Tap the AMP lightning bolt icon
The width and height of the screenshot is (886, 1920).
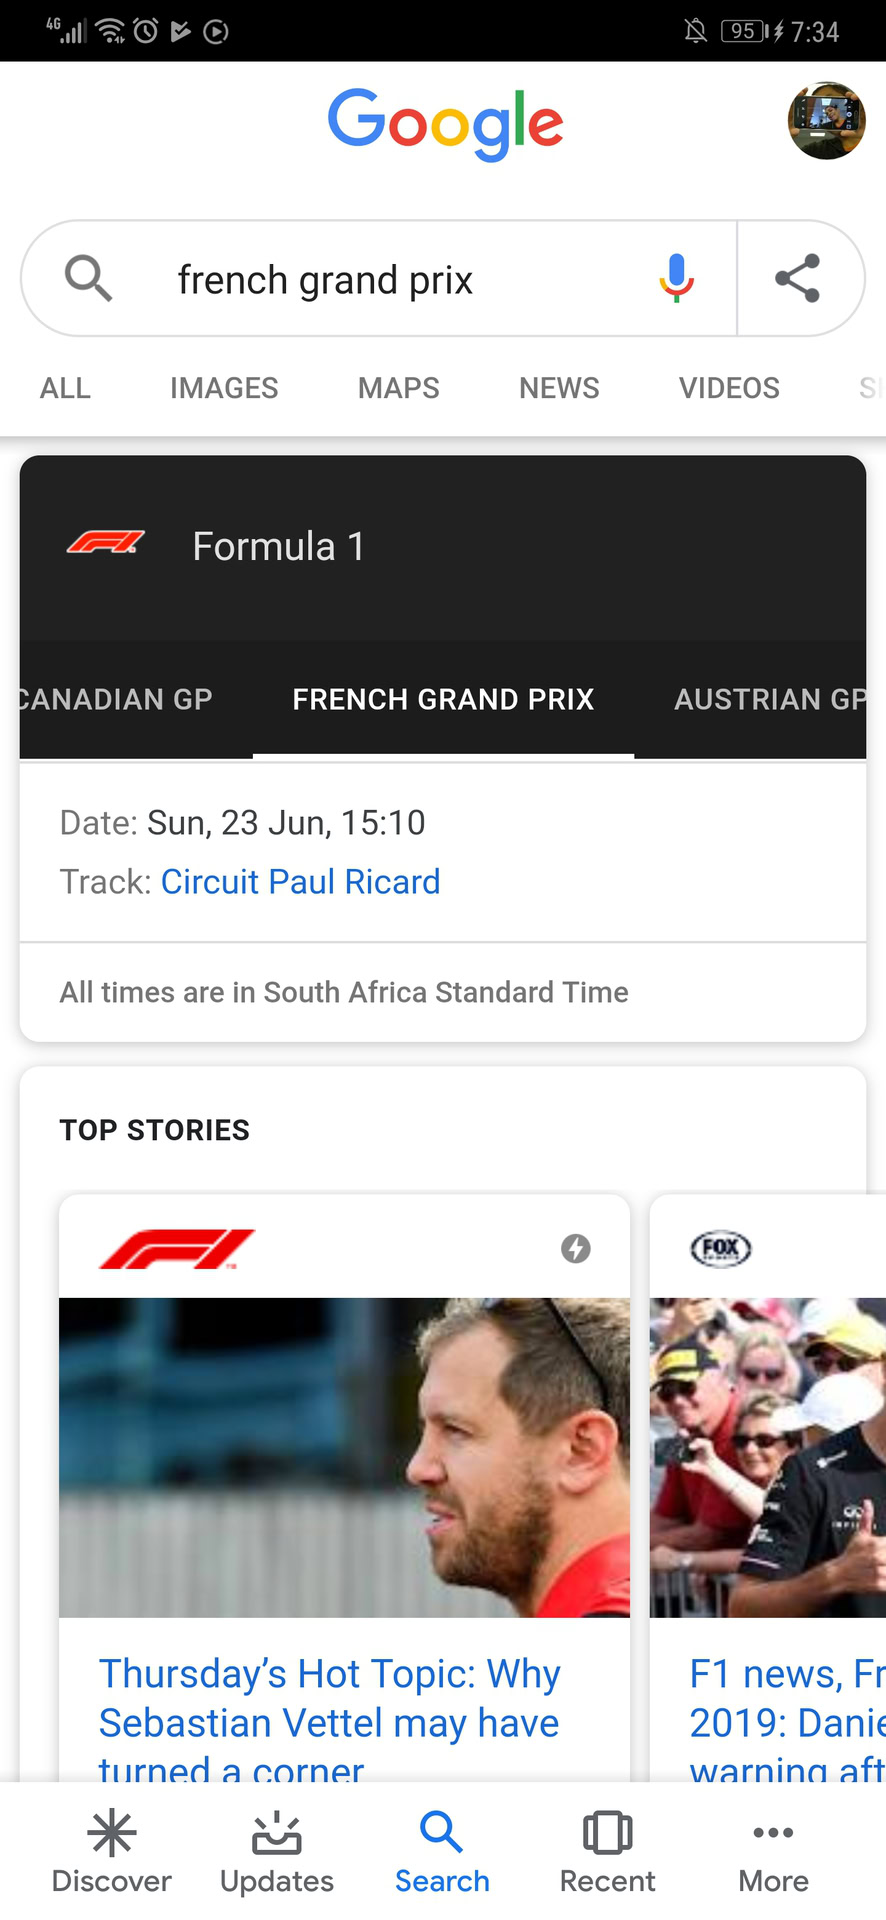click(x=575, y=1248)
